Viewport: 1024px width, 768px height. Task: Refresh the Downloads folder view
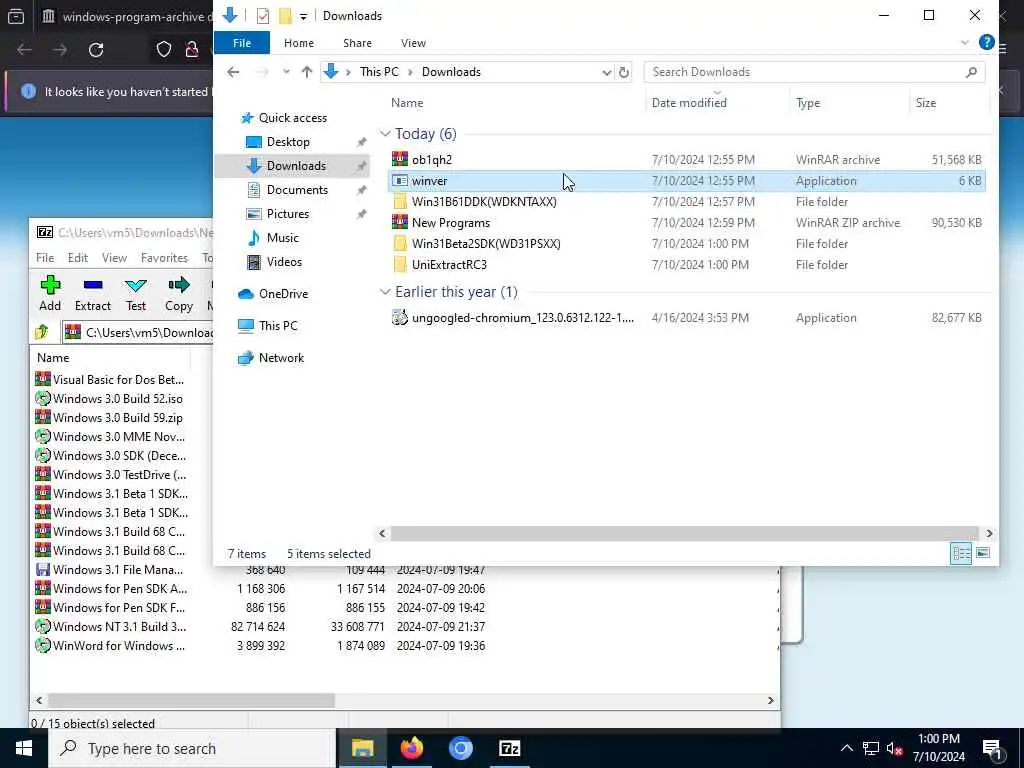pos(624,72)
